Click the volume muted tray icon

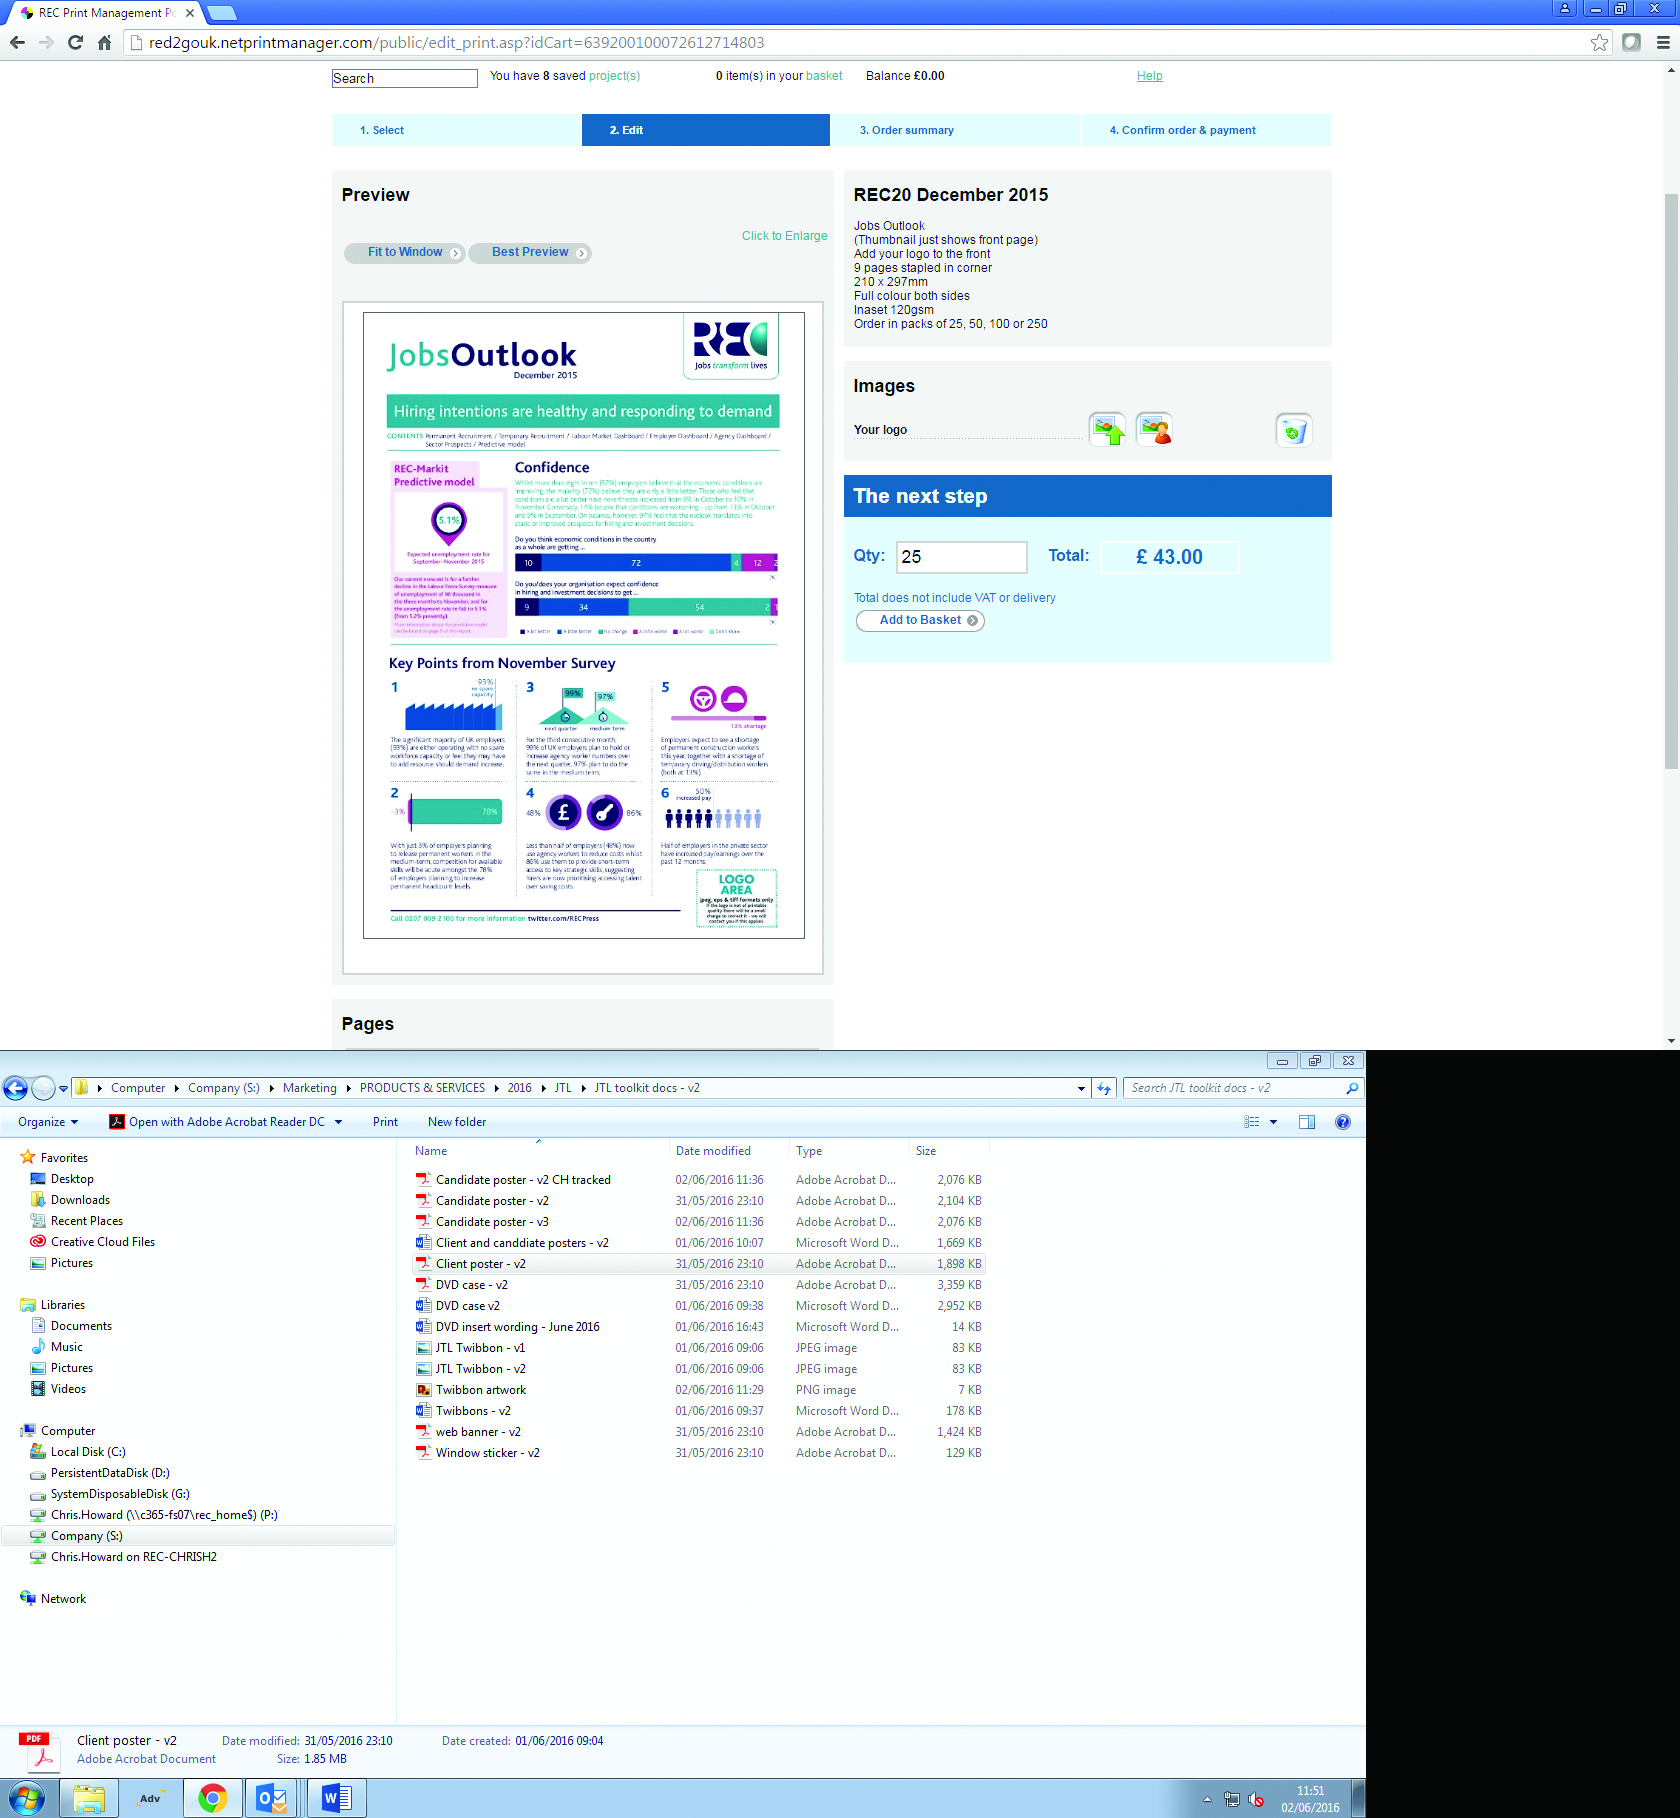click(1257, 1800)
